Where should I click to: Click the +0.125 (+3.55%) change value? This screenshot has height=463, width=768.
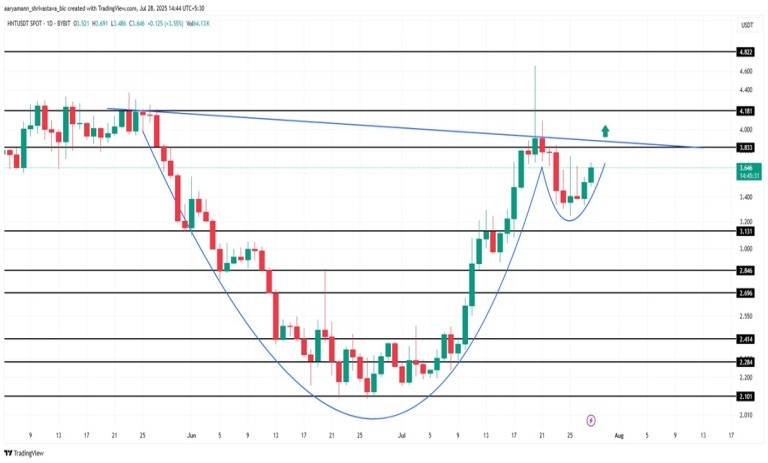click(x=165, y=24)
